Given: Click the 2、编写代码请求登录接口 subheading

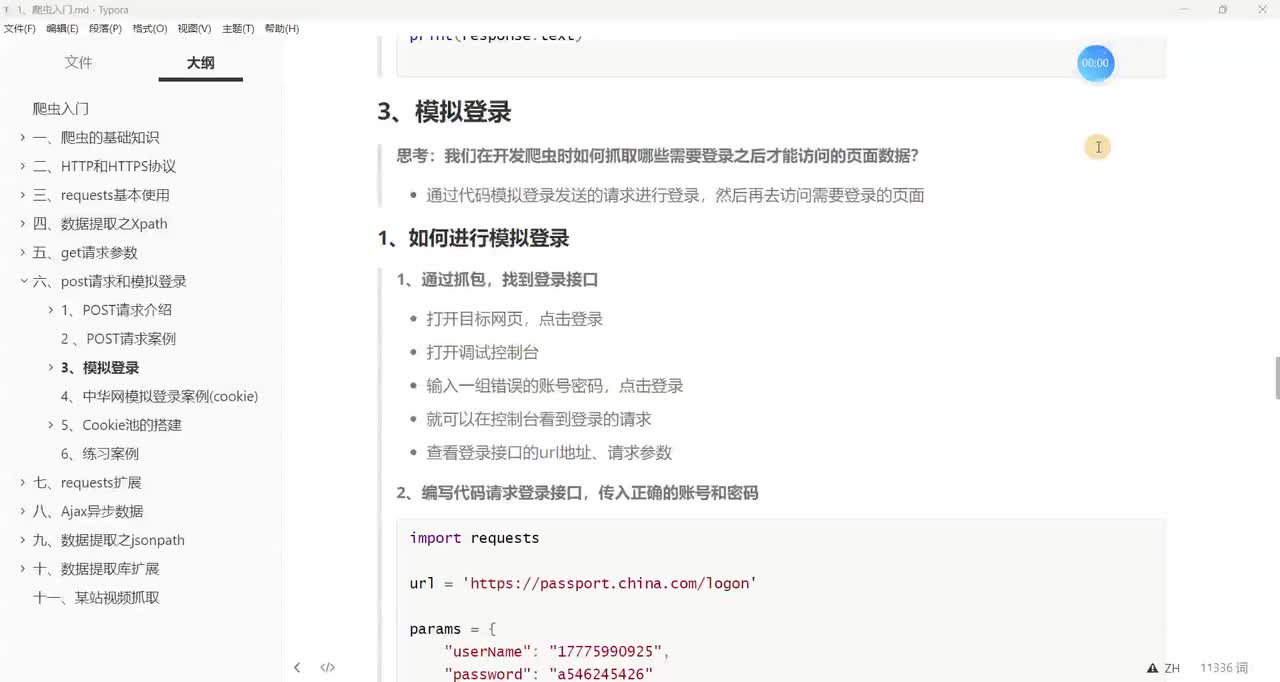Looking at the screenshot, I should click(577, 492).
